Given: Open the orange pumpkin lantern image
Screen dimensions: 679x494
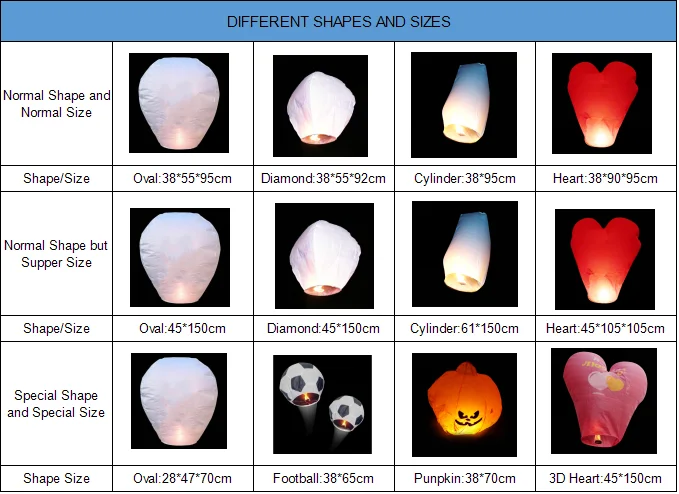Looking at the screenshot, I should [x=464, y=405].
